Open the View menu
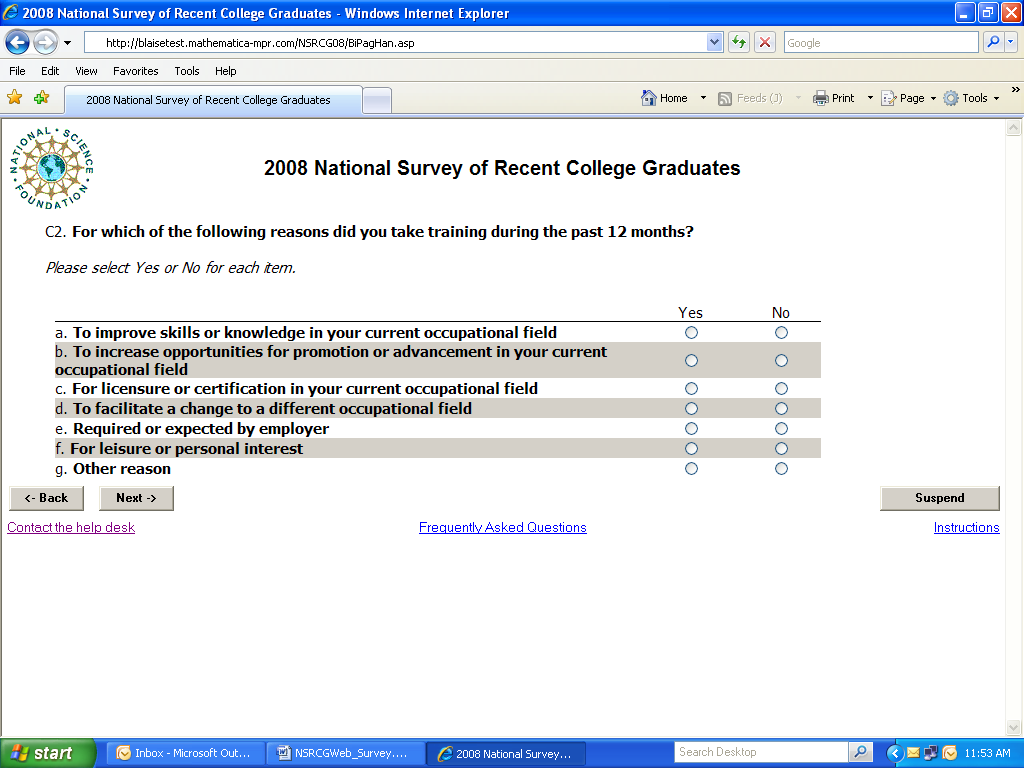 (86, 71)
